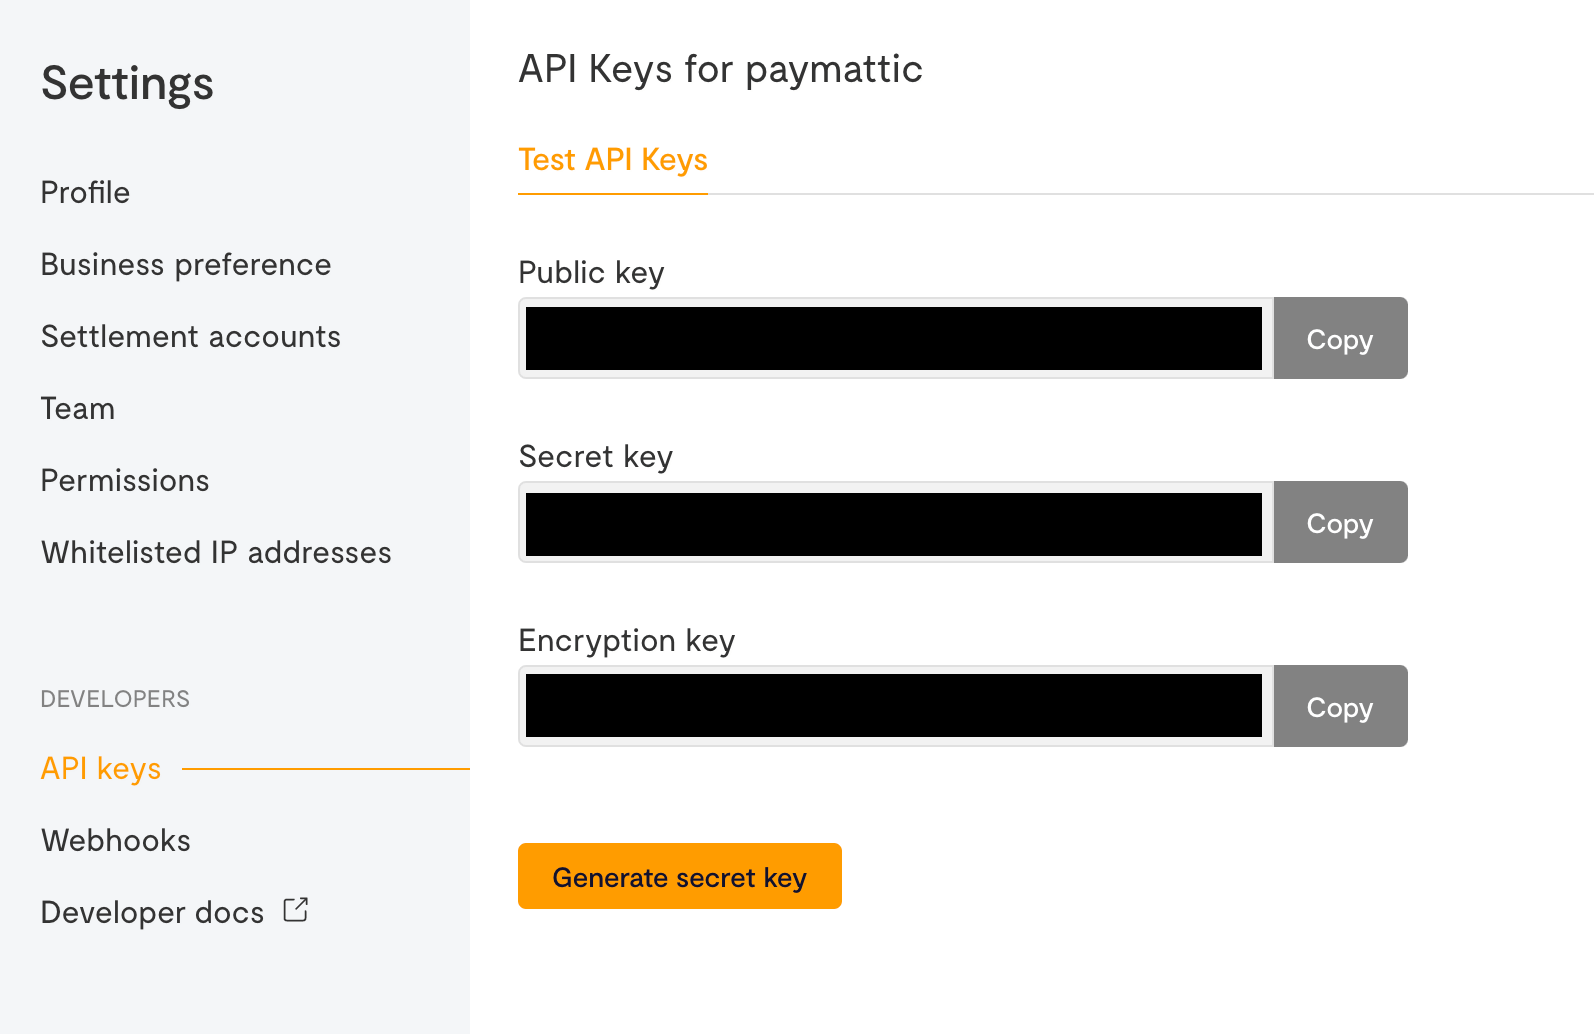Open Settlement accounts page
This screenshot has height=1034, width=1594.
click(x=191, y=336)
